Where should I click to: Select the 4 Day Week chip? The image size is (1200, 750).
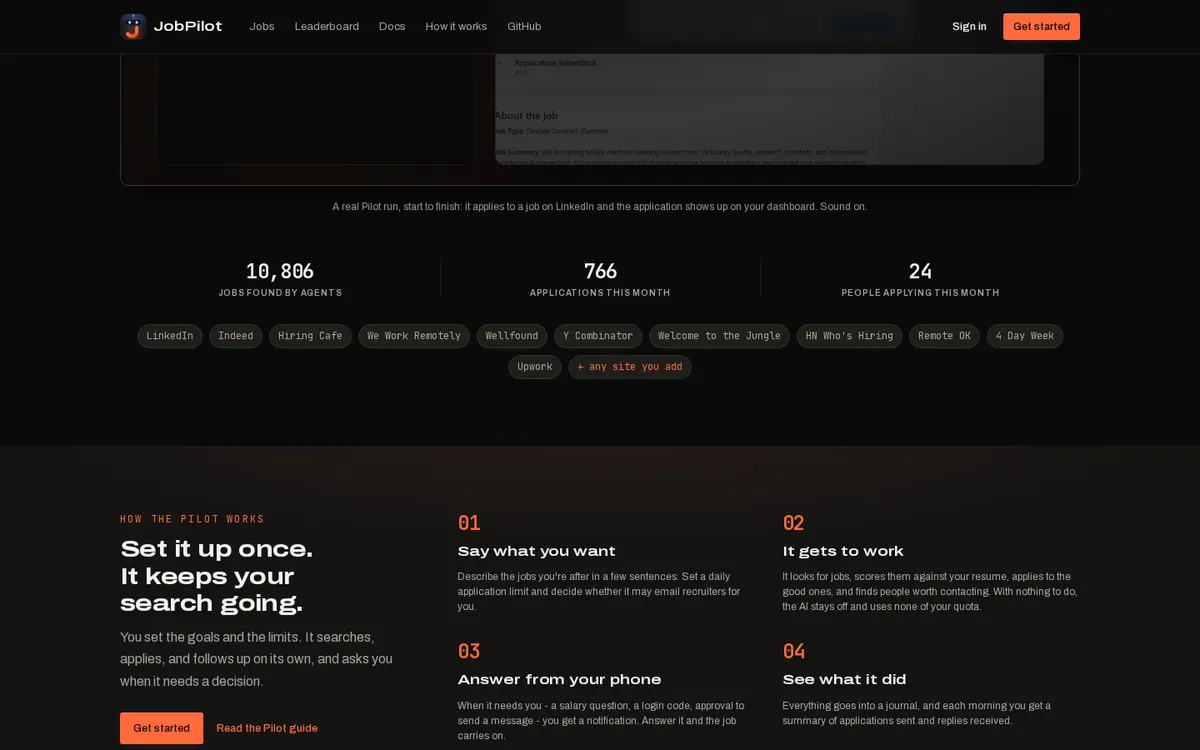1025,336
